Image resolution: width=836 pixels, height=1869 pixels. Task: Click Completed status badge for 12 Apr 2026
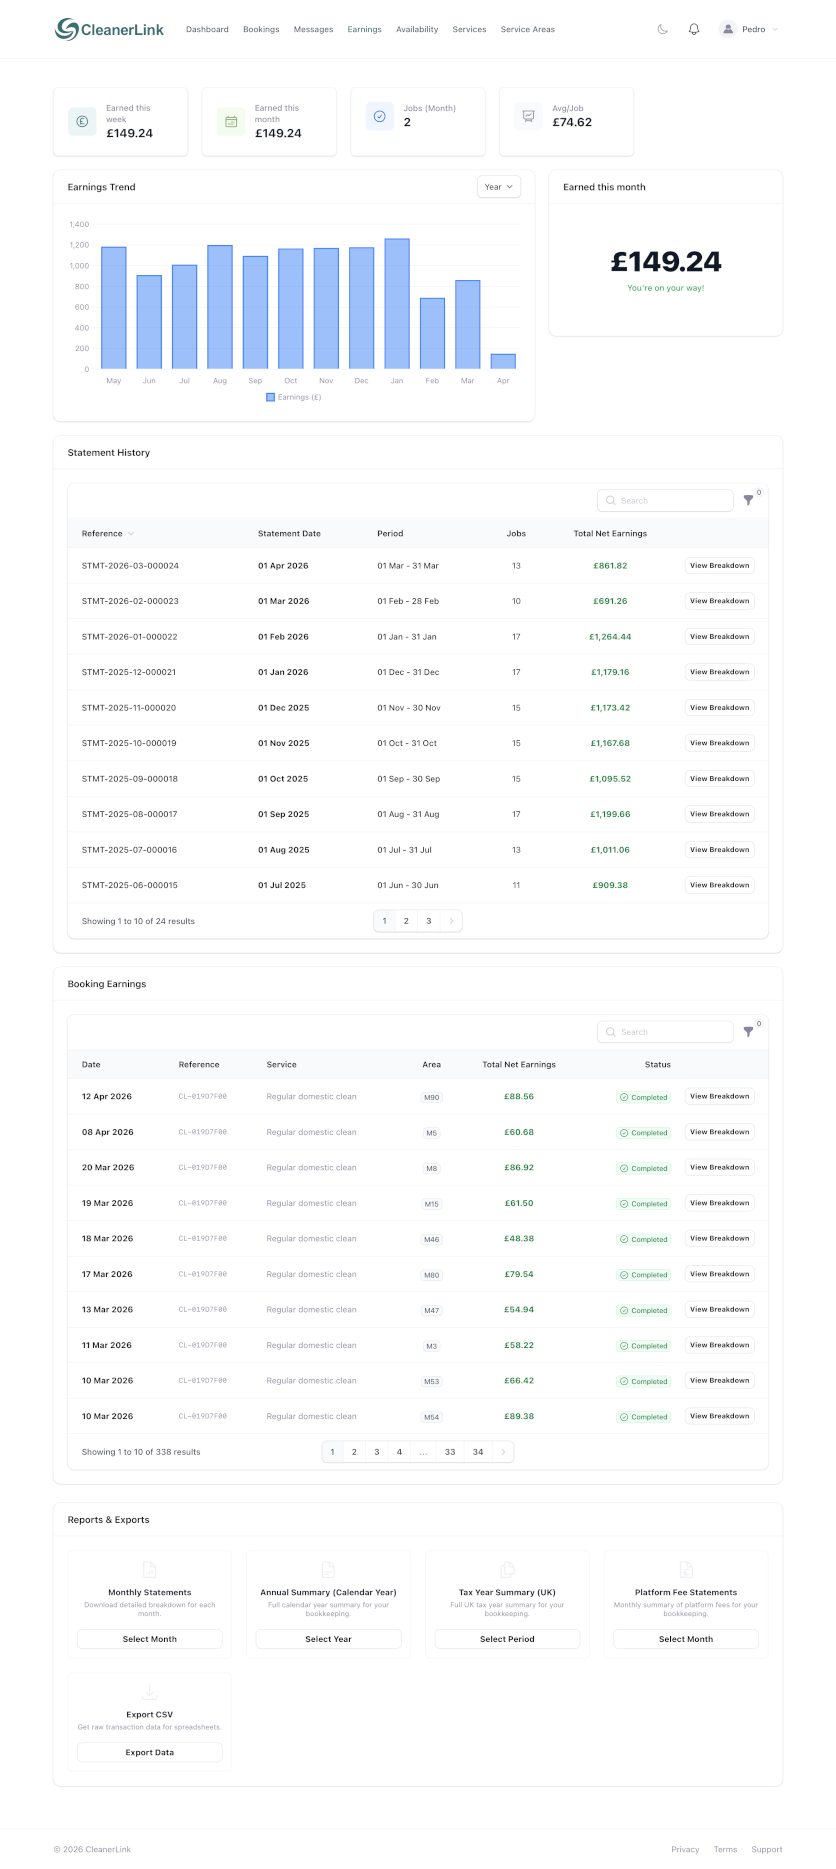tap(643, 1097)
